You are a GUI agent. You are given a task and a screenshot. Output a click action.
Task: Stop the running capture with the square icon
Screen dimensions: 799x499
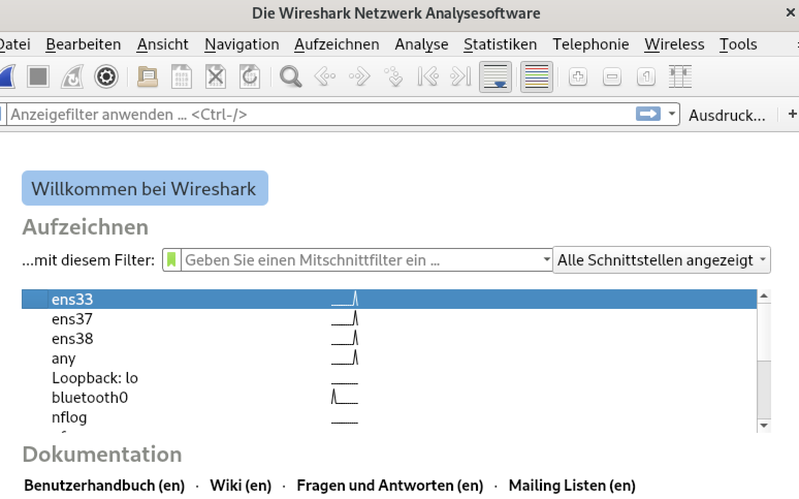coord(38,77)
